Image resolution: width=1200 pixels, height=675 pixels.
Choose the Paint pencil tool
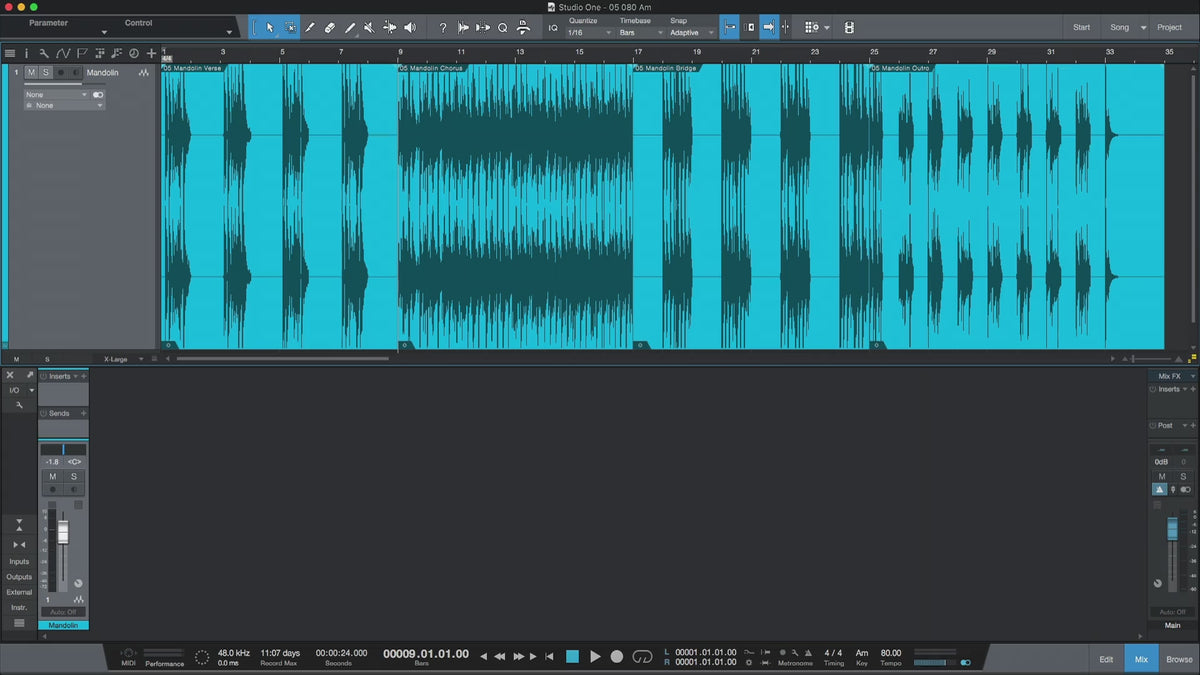(349, 27)
